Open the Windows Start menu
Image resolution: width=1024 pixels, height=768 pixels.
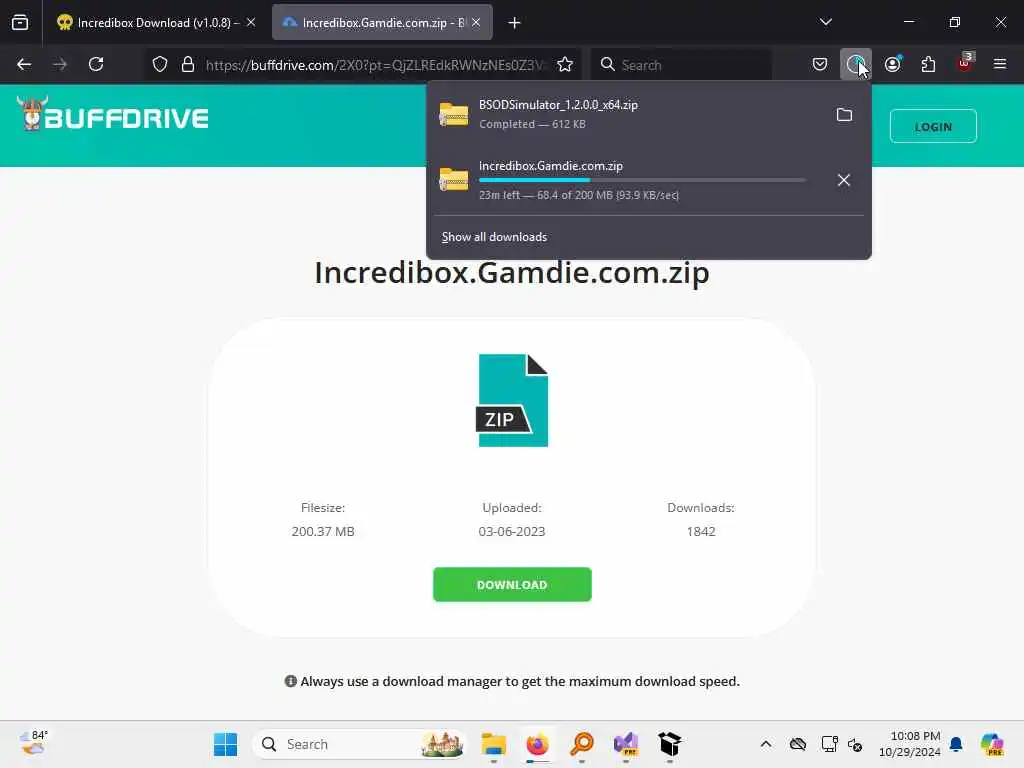225,744
